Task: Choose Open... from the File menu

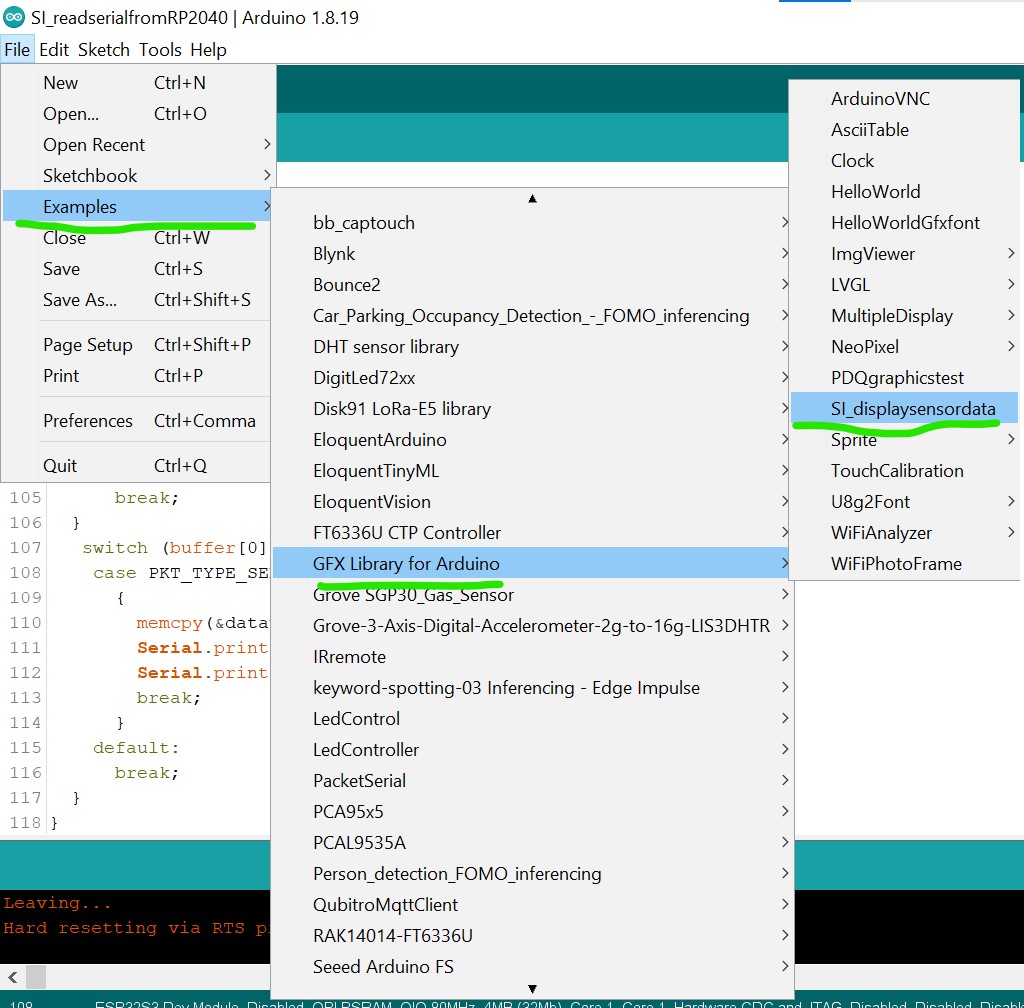Action: click(136, 114)
